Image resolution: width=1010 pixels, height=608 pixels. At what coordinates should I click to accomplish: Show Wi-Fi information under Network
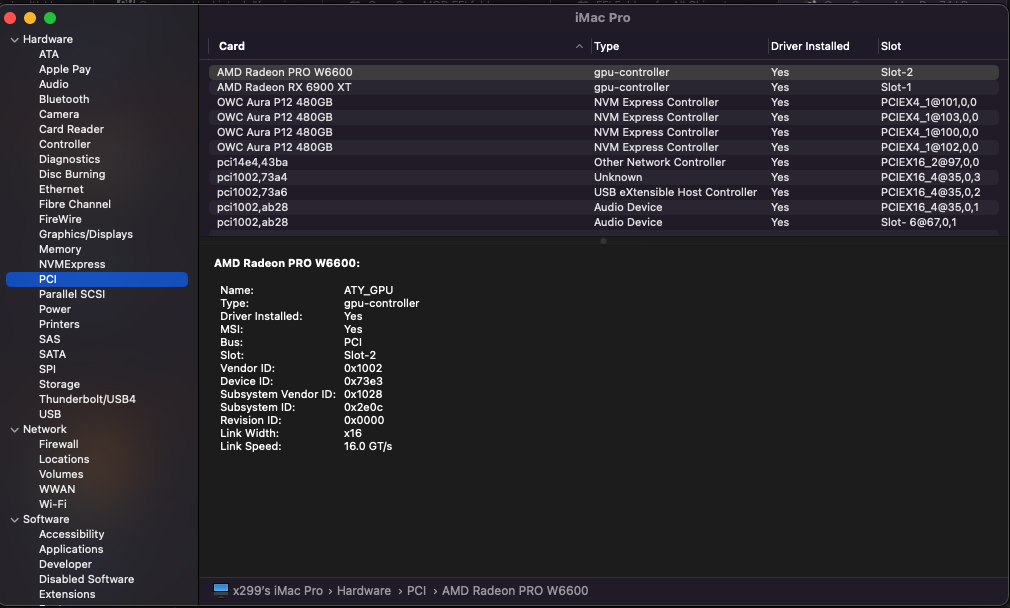(53, 504)
